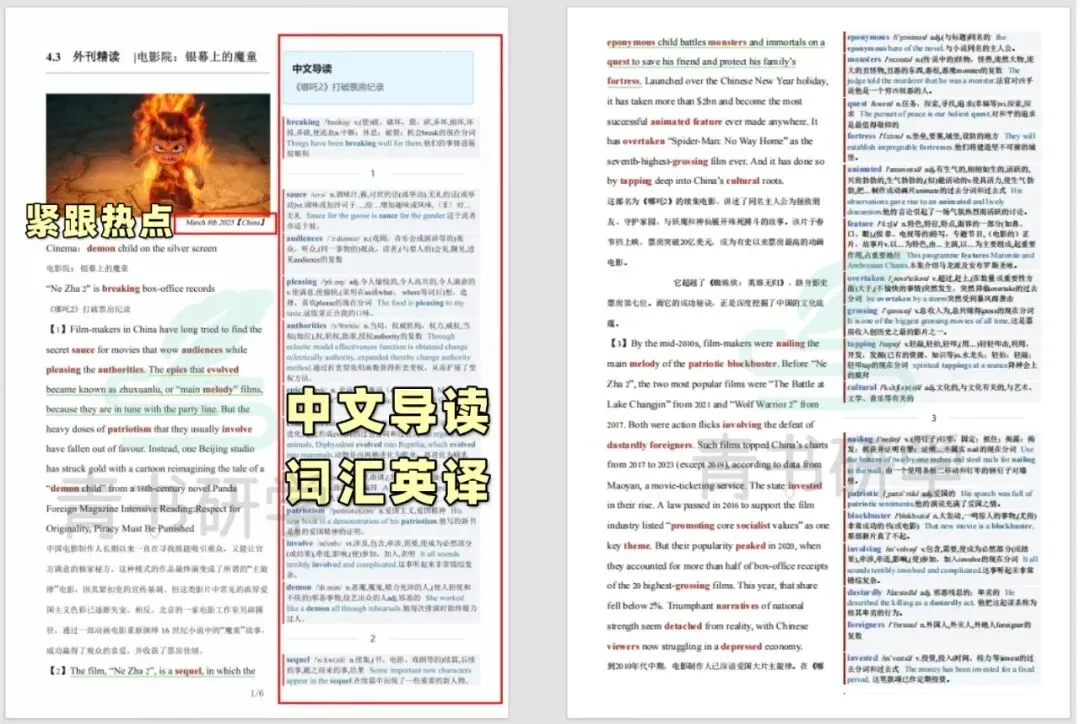The width and height of the screenshot is (1080, 724).
Task: Click the '中文导读' box header
Action: coord(312,69)
